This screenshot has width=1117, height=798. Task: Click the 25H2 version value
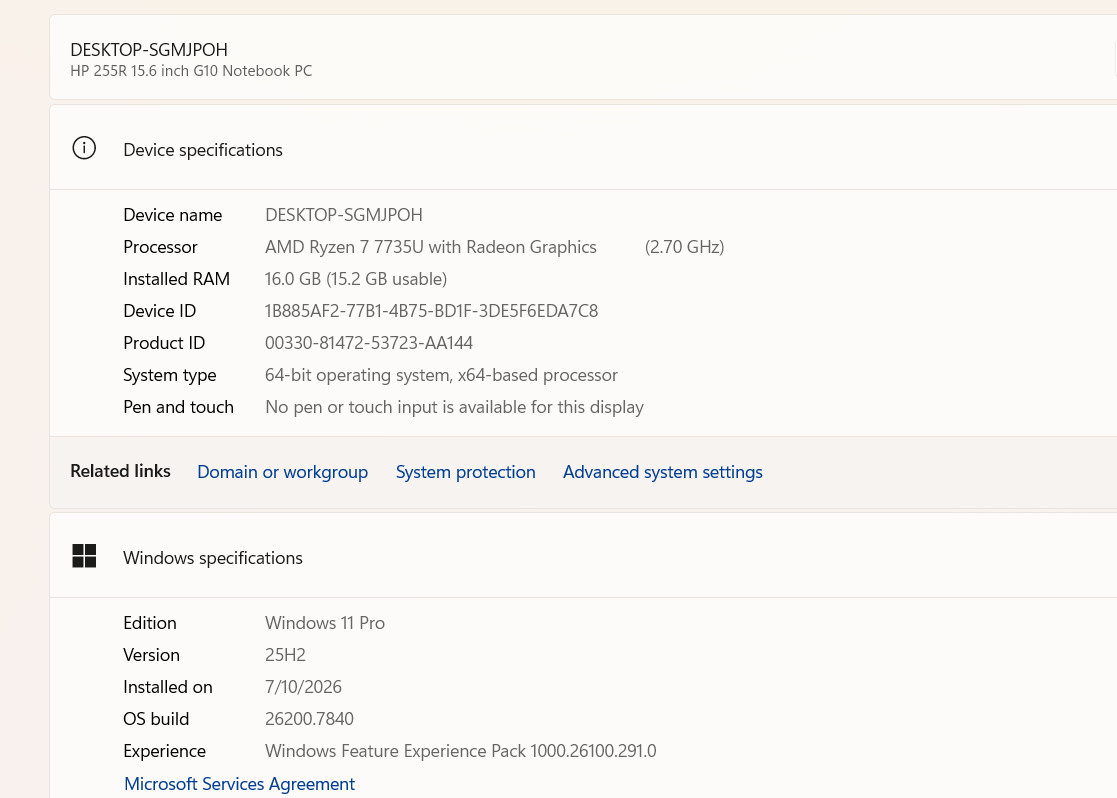(285, 655)
